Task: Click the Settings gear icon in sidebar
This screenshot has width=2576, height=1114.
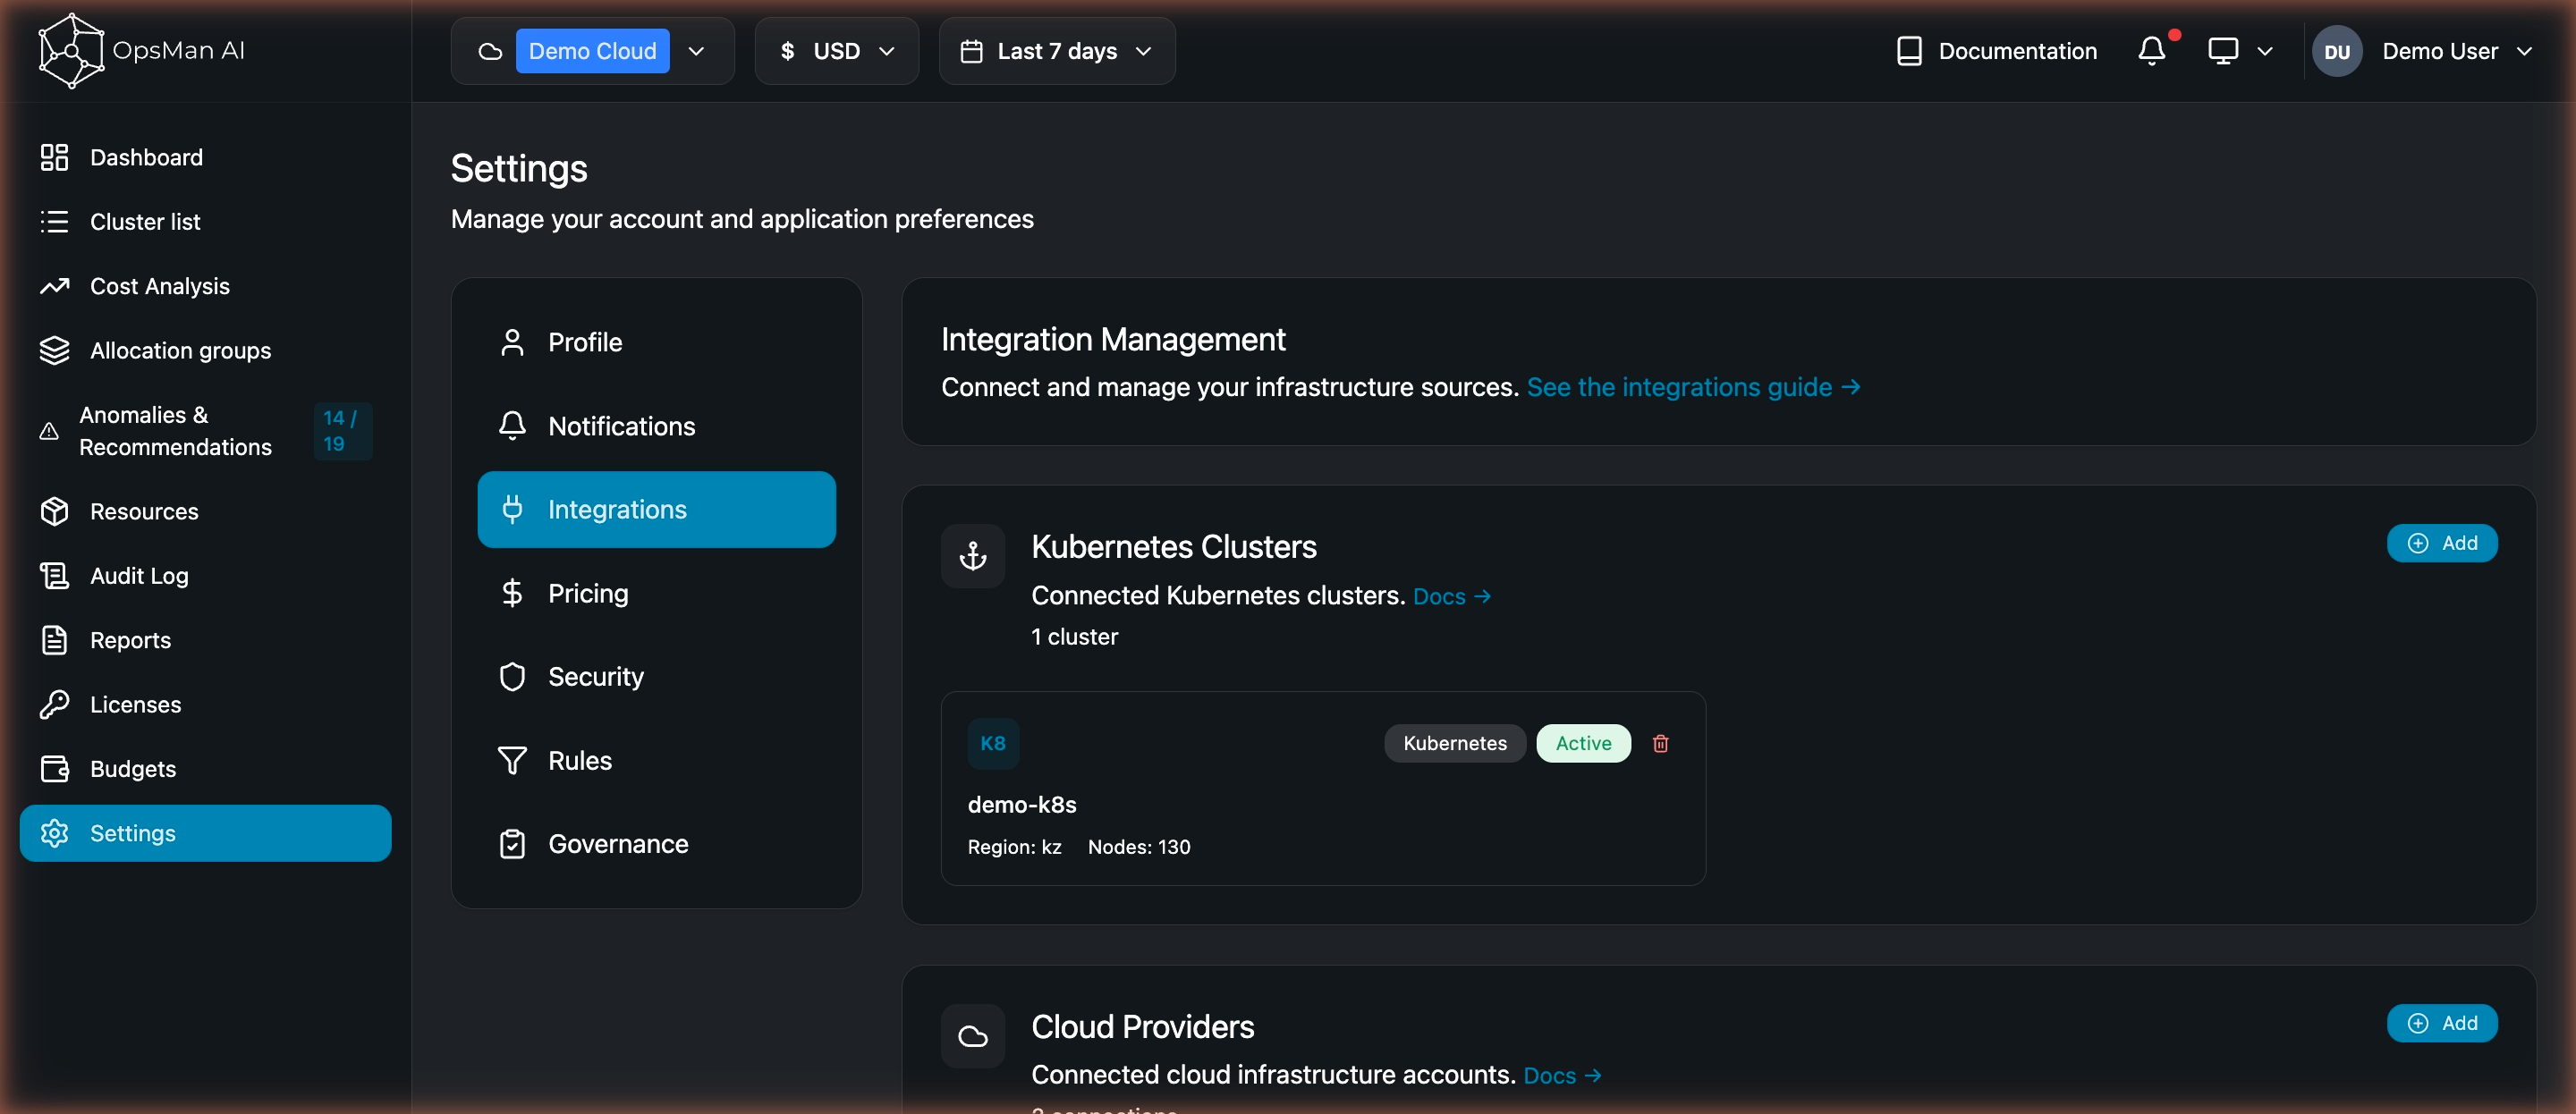Action: (54, 833)
